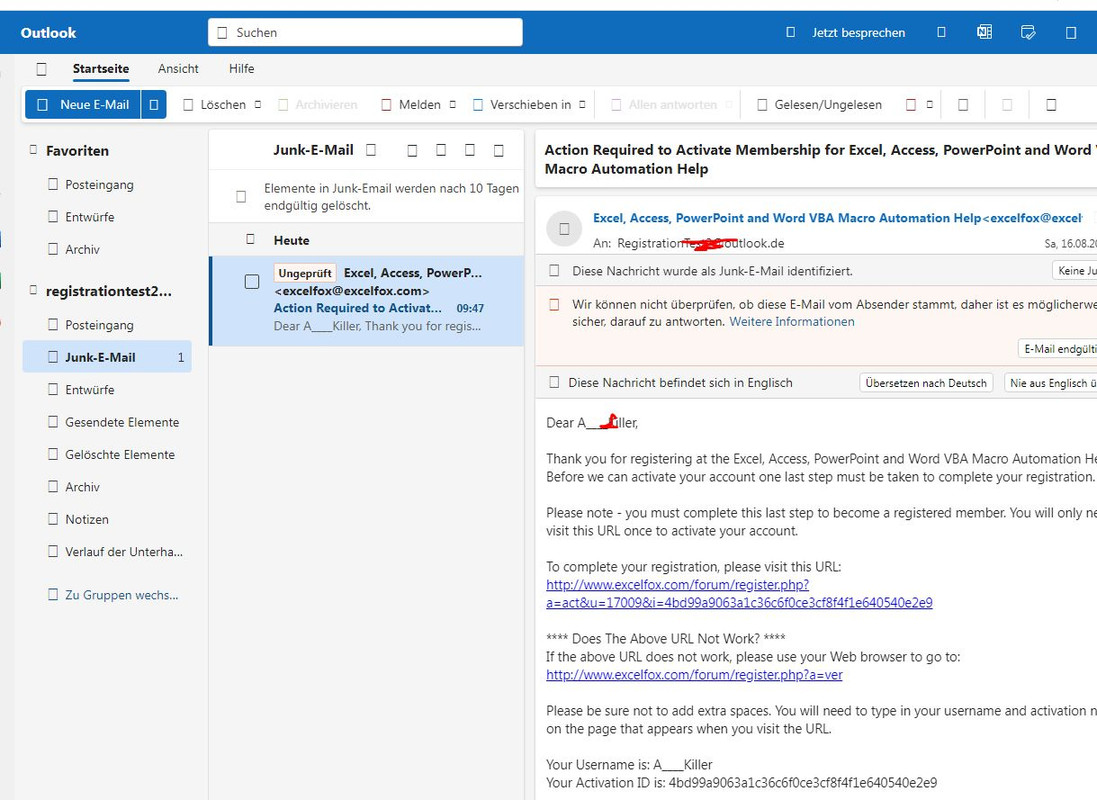The height and width of the screenshot is (800, 1097).
Task: Open dropdown arrow next to Neue E-Mail
Action: [154, 104]
